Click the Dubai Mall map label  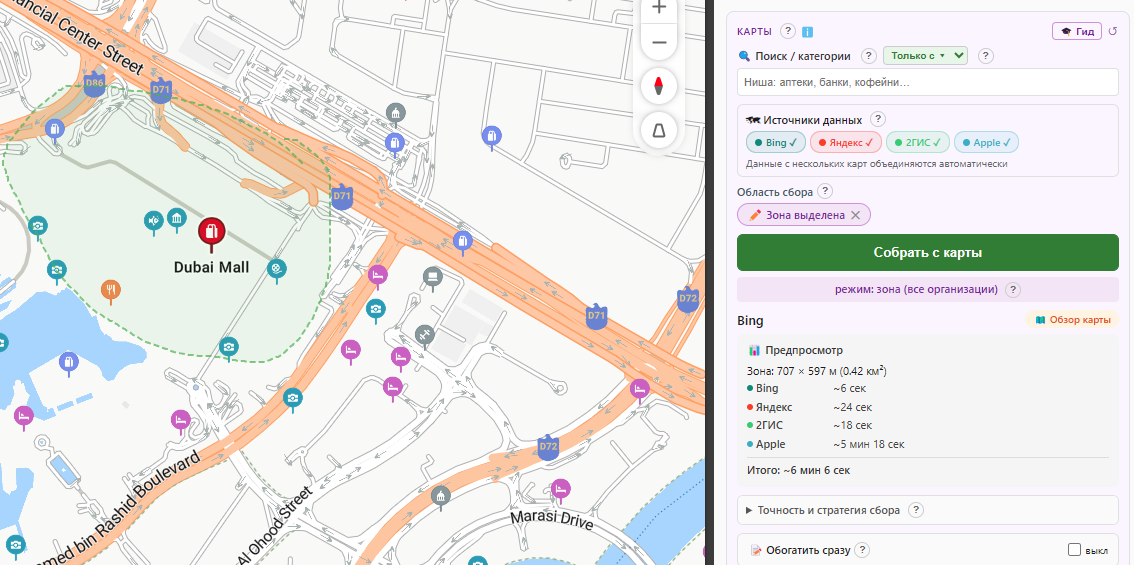pyautogui.click(x=211, y=267)
